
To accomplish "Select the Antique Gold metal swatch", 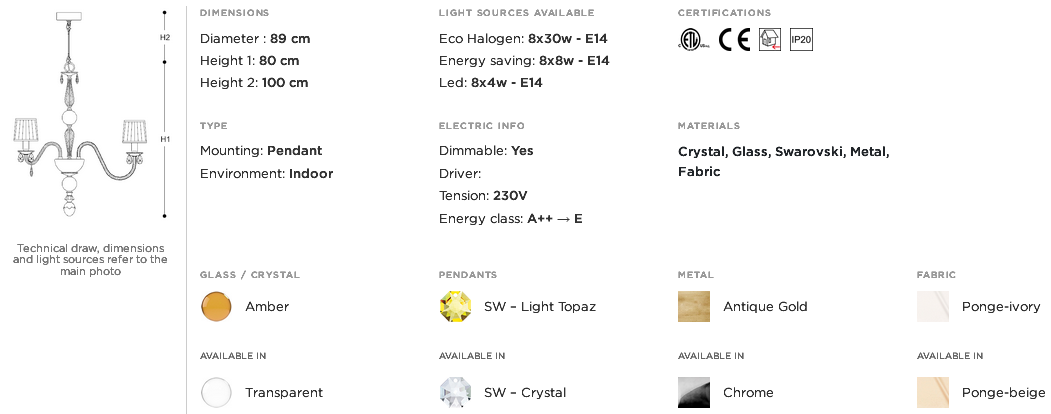I will (x=694, y=307).
